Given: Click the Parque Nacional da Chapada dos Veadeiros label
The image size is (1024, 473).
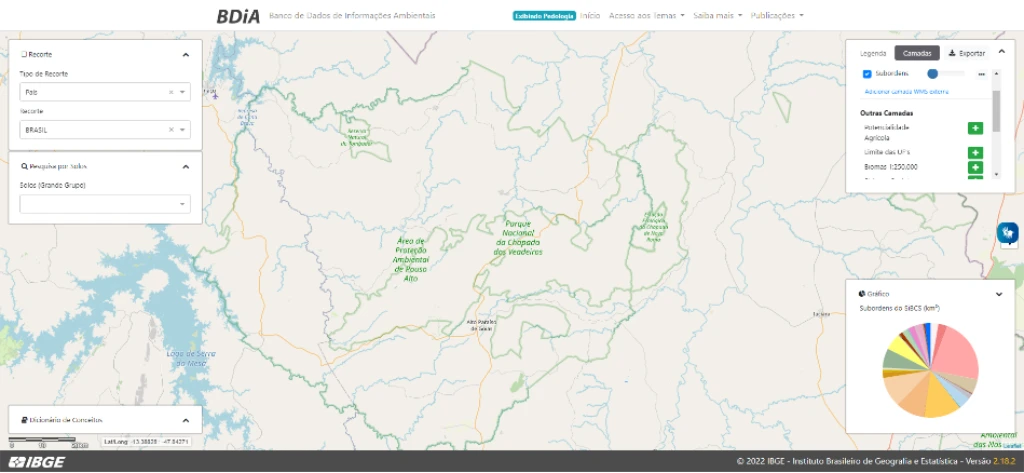Looking at the screenshot, I should click(518, 238).
